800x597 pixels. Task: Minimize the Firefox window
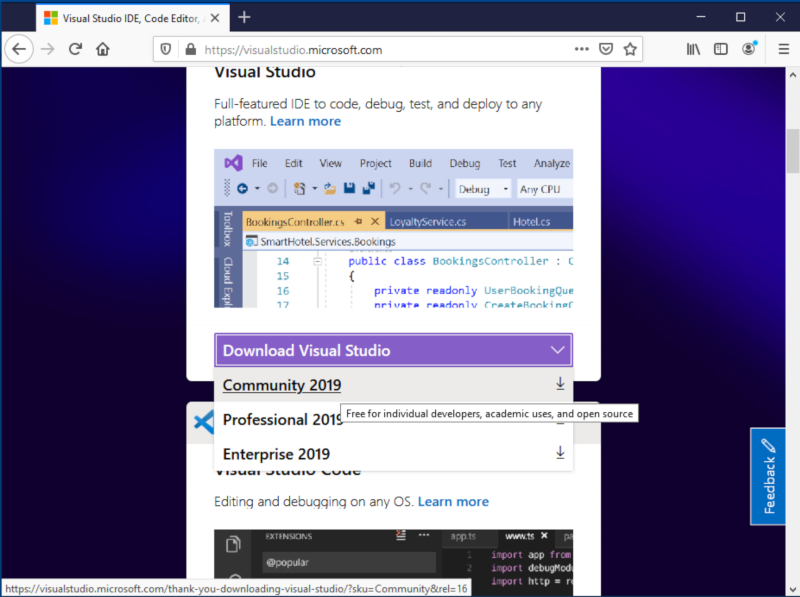pyautogui.click(x=701, y=17)
